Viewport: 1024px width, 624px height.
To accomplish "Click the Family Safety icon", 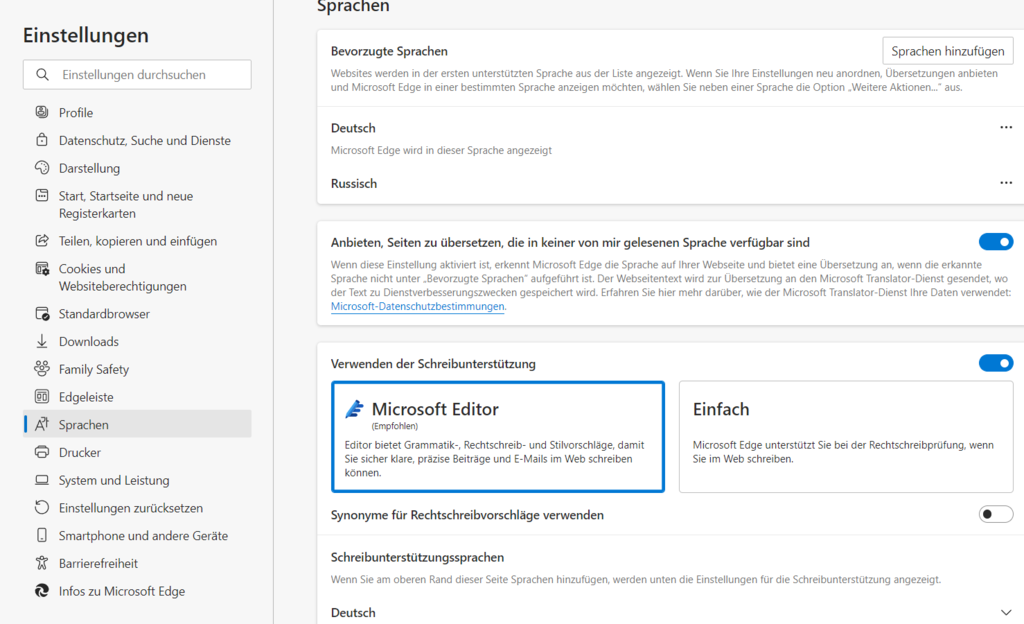I will tap(42, 369).
